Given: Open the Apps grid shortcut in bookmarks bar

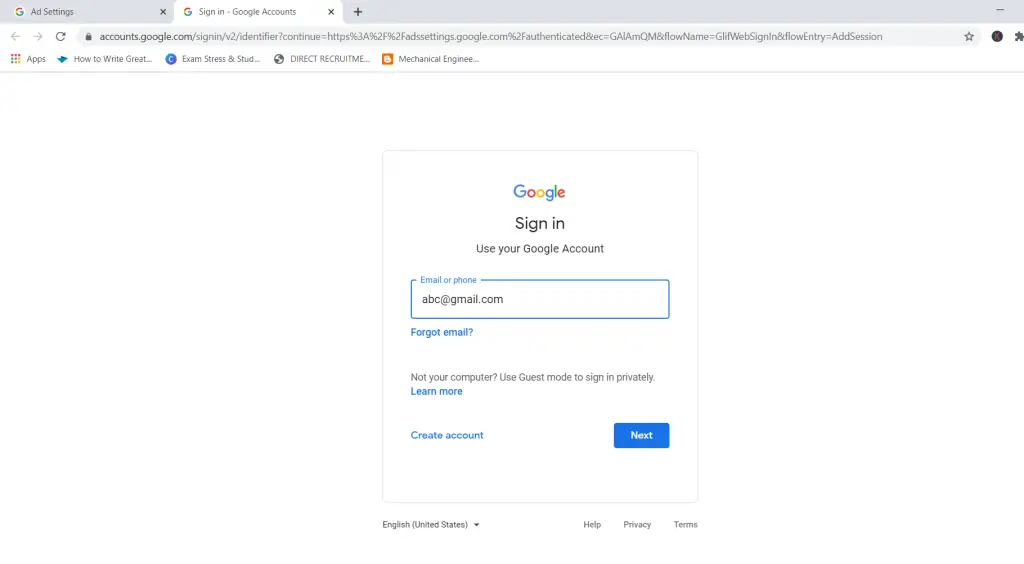Looking at the screenshot, I should 28,59.
